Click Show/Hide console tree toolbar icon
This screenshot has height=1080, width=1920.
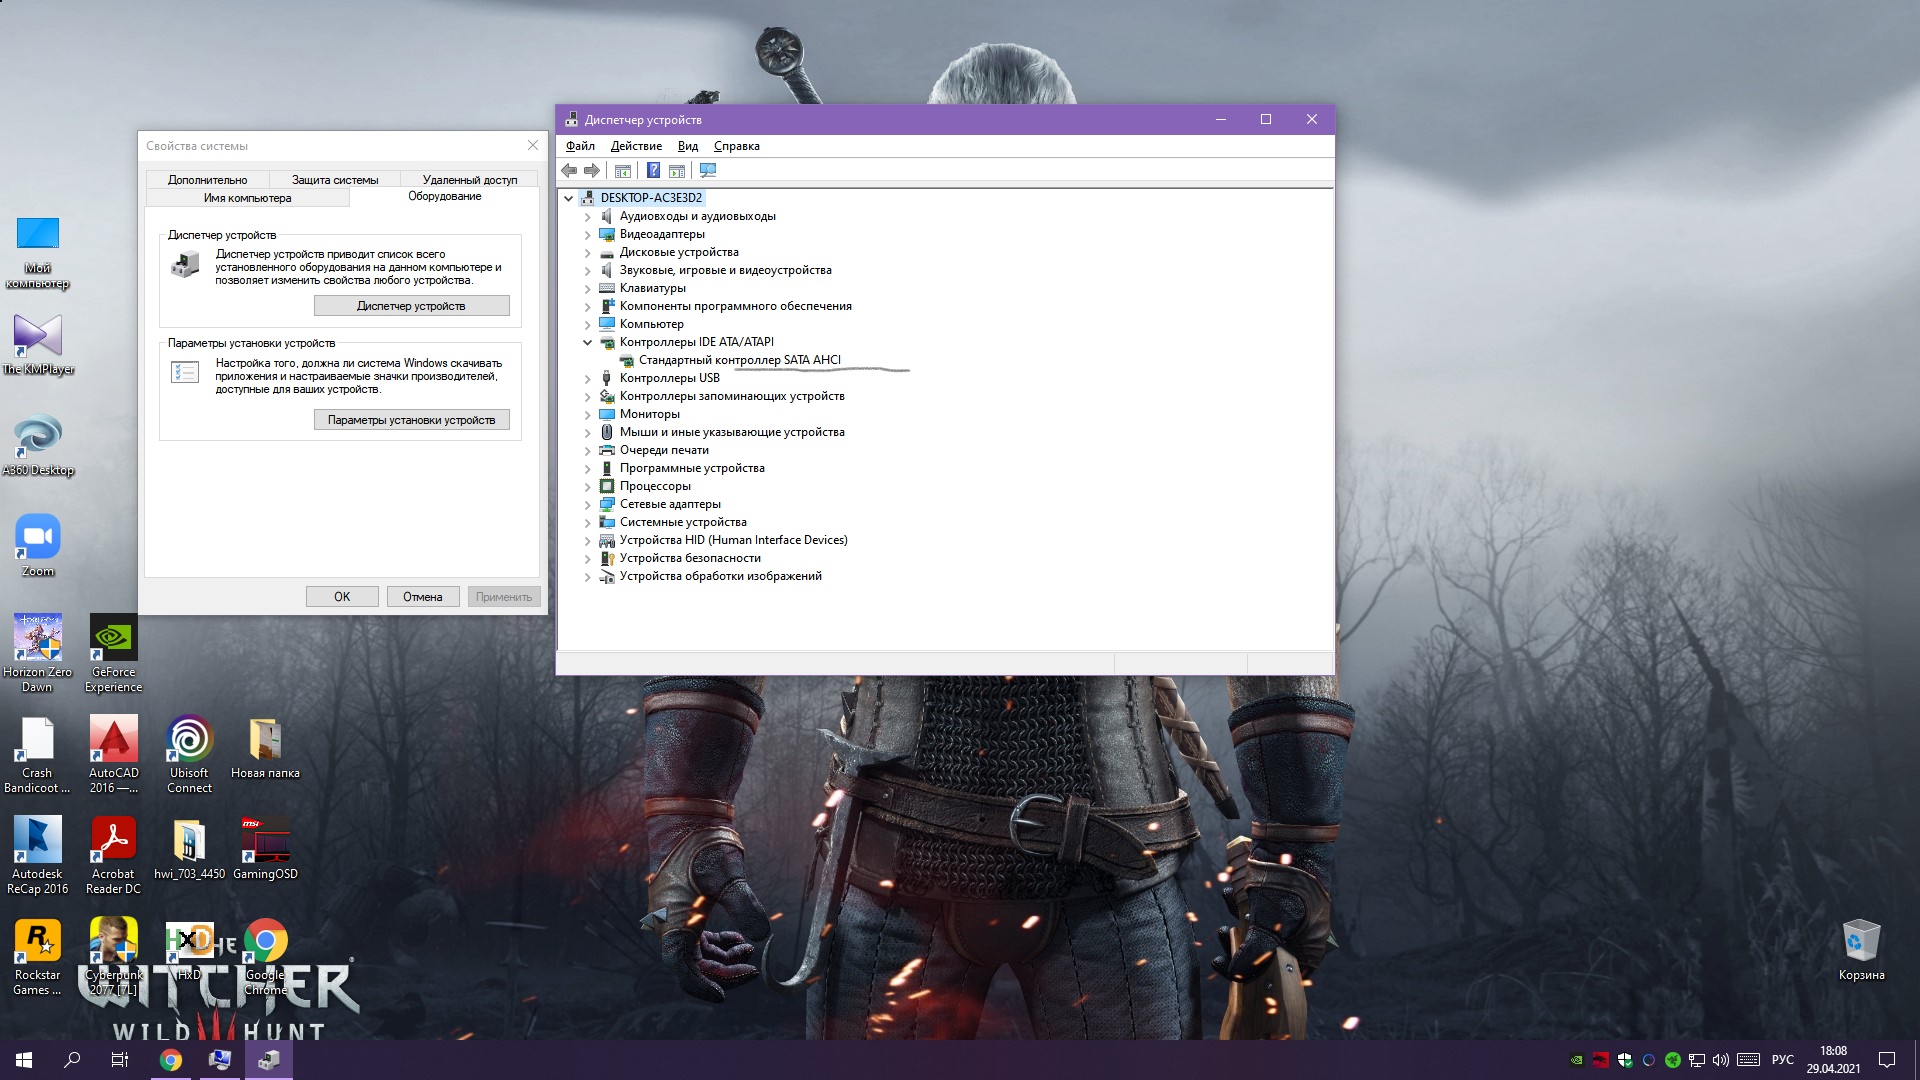pyautogui.click(x=623, y=171)
